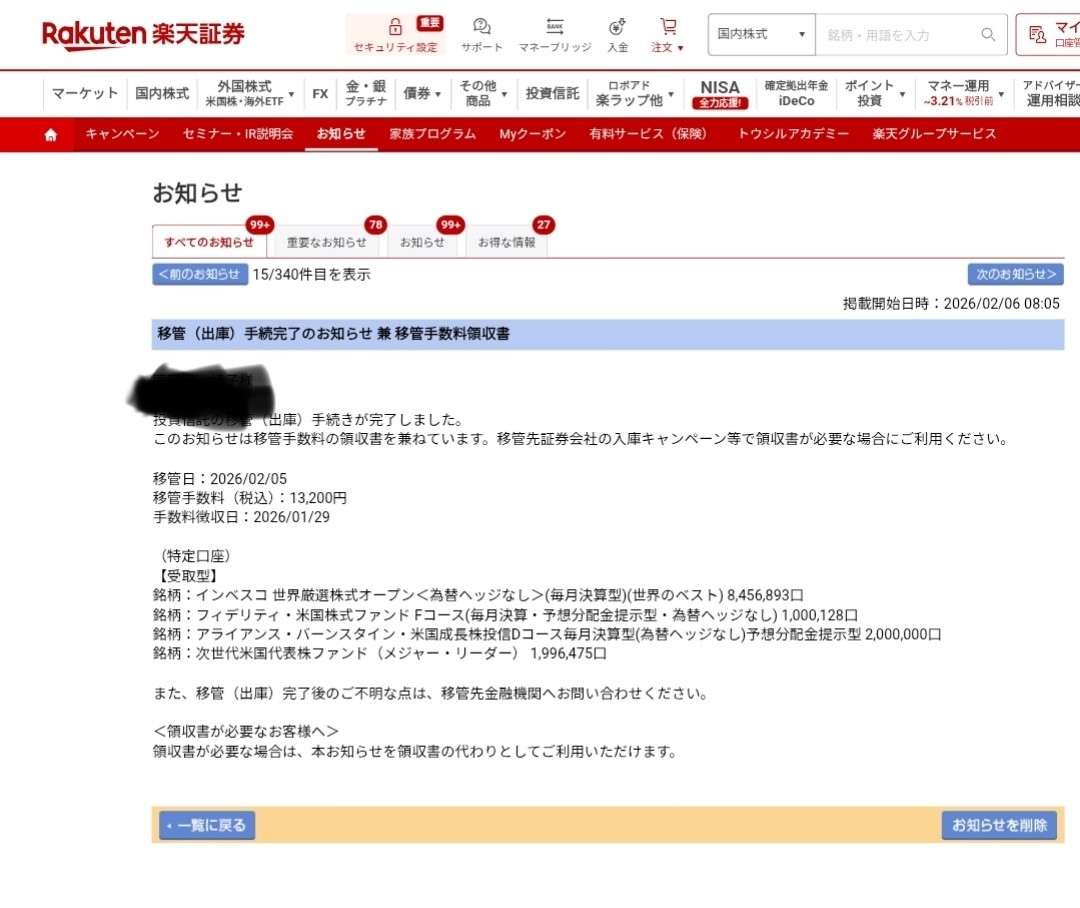
Task: Select the お得な情報 tab
Action: click(x=506, y=242)
